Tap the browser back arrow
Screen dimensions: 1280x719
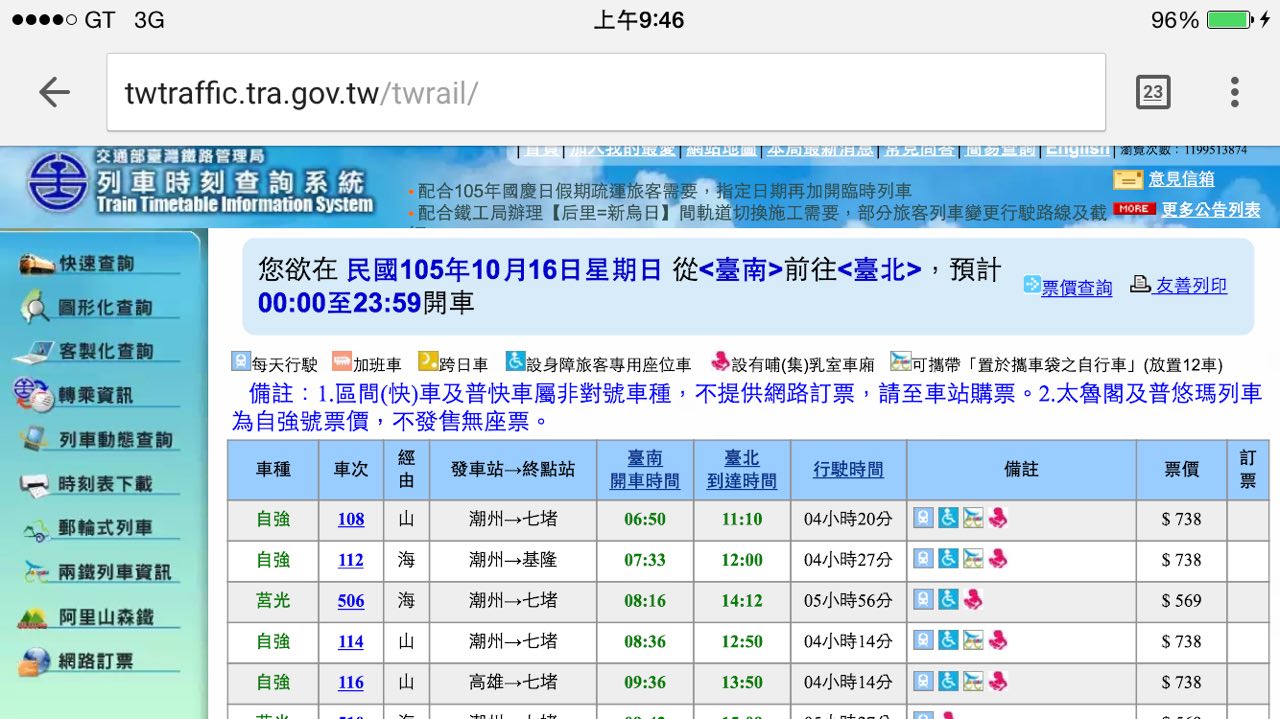(x=54, y=93)
